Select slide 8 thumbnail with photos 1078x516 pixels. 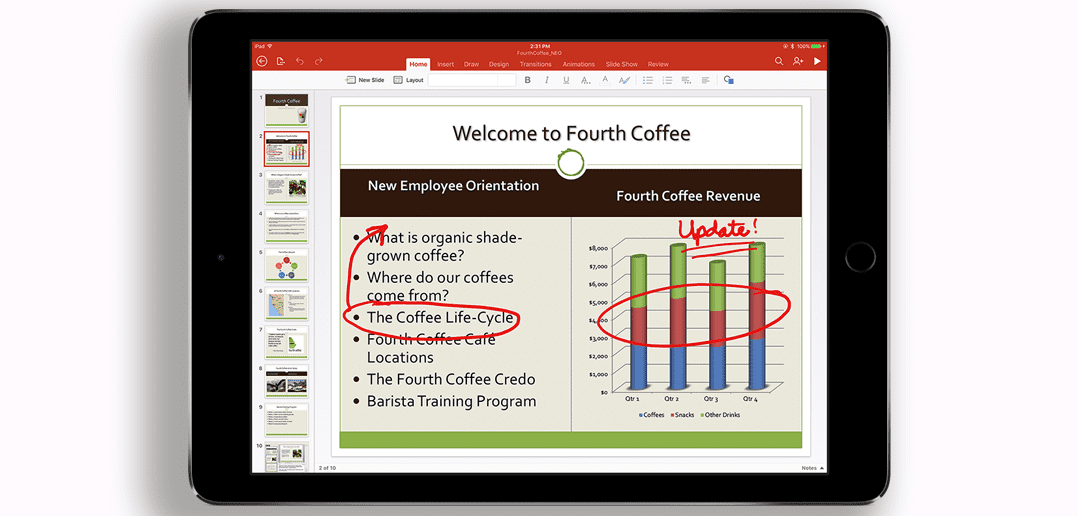pos(287,380)
